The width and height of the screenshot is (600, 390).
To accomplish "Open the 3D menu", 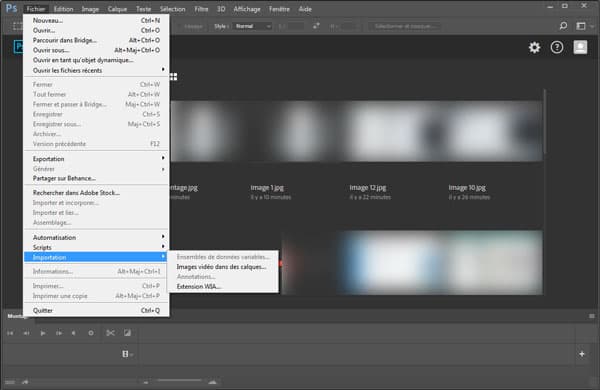I will click(221, 9).
